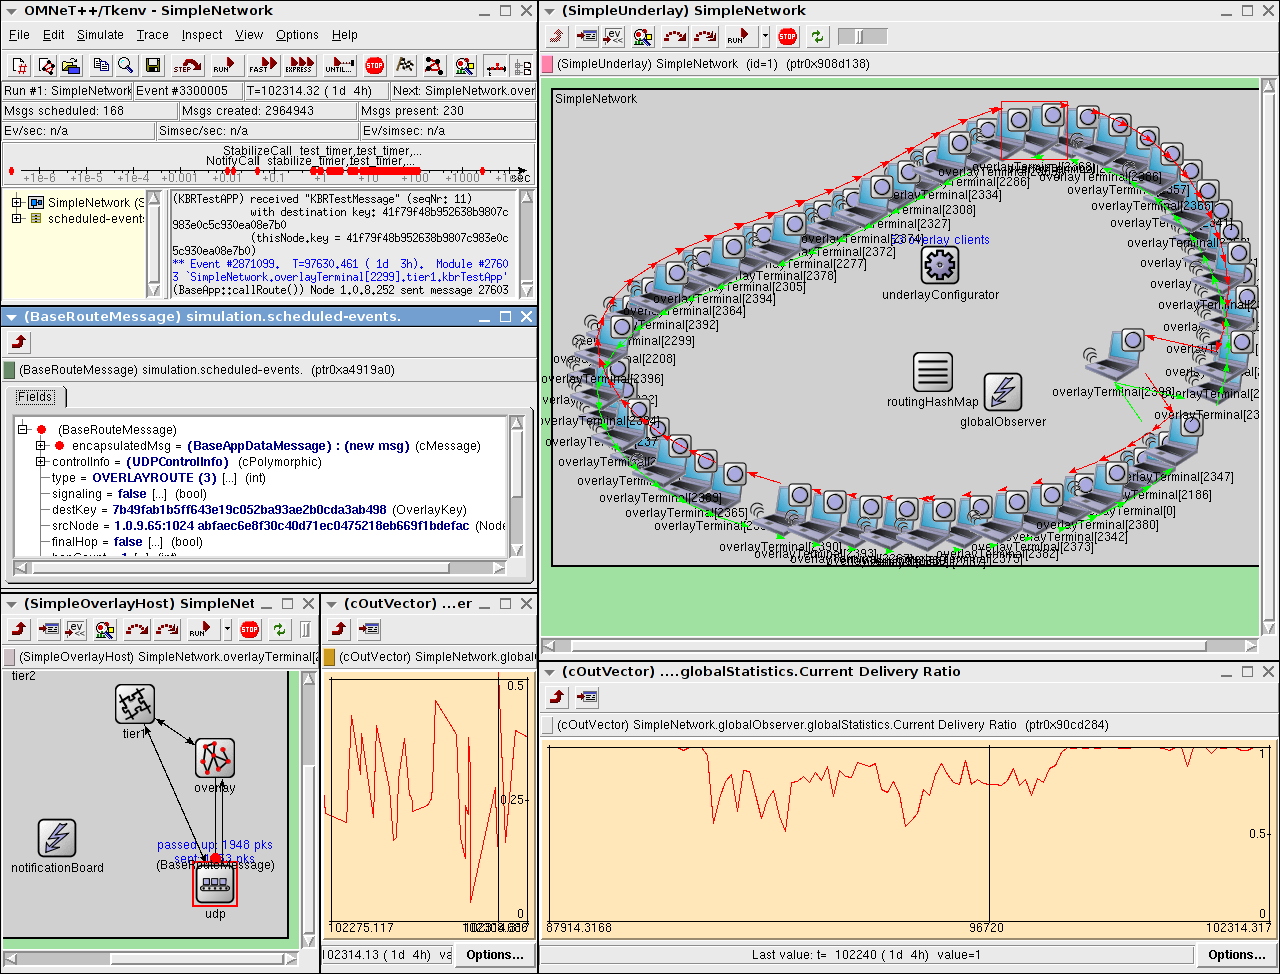The image size is (1280, 974).
Task: Open RUN dropdown arrow in SimpleOverlayHost toolbar
Action: pos(227,630)
